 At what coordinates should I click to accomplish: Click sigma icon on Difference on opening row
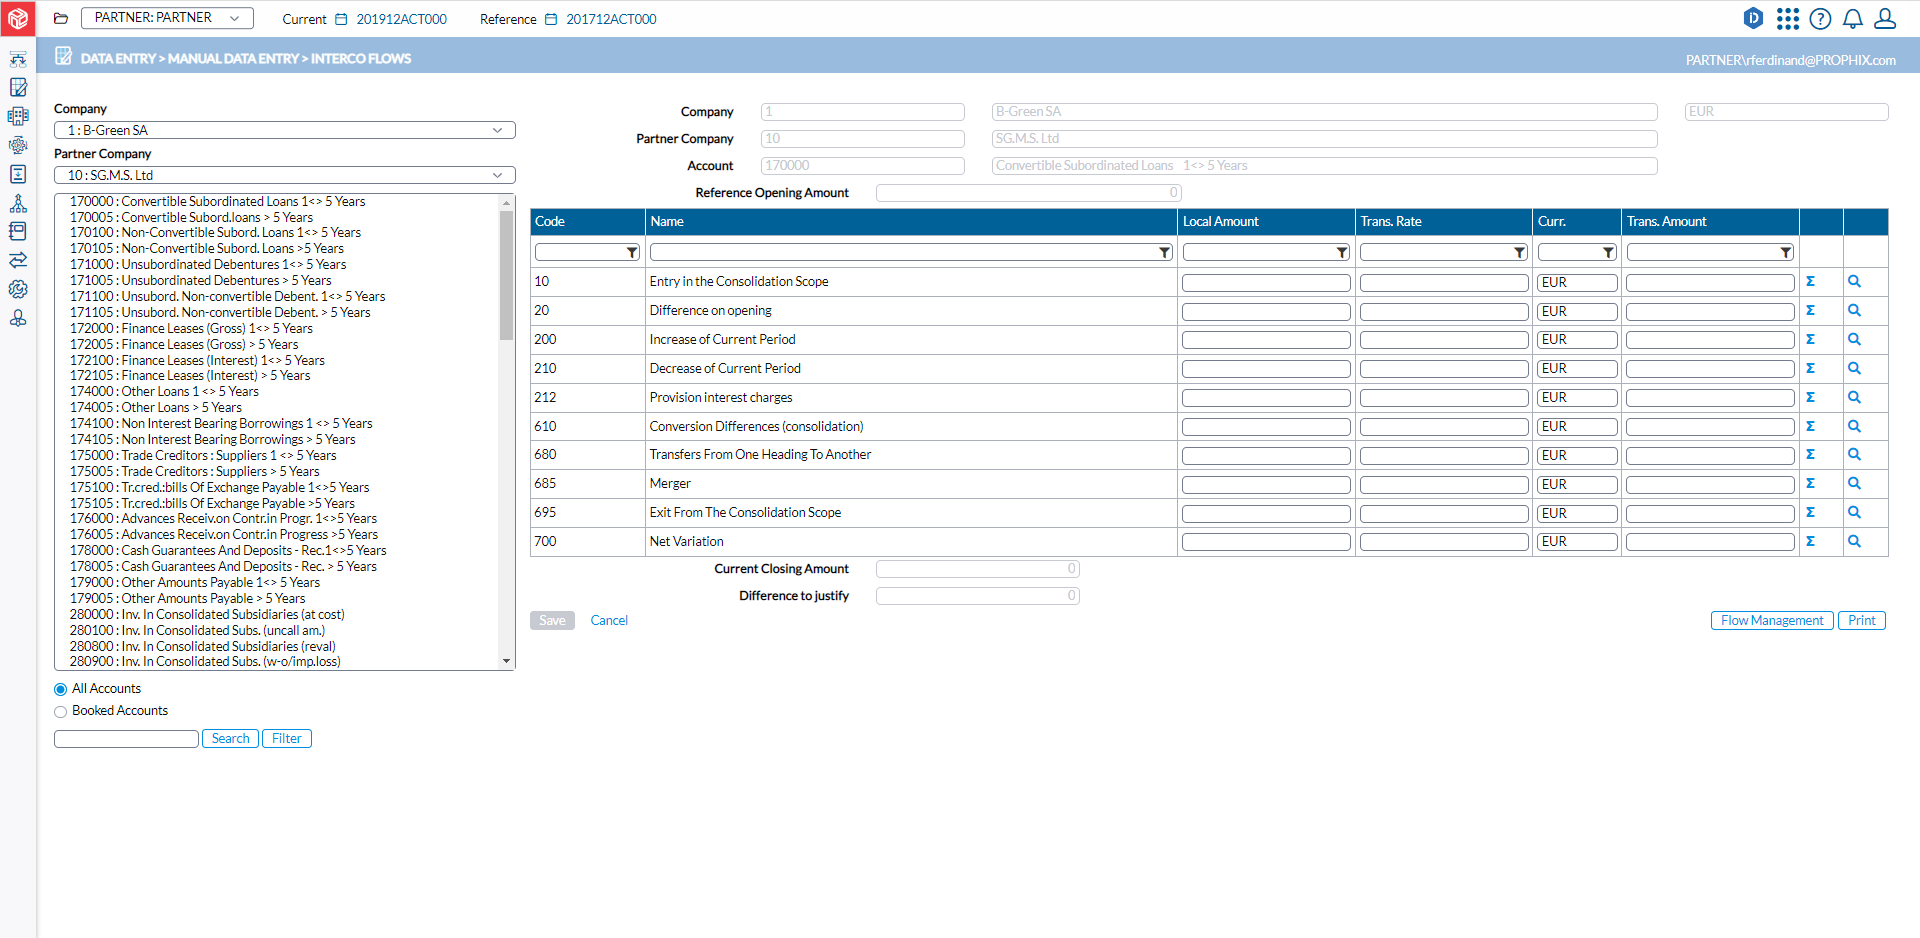(1810, 311)
